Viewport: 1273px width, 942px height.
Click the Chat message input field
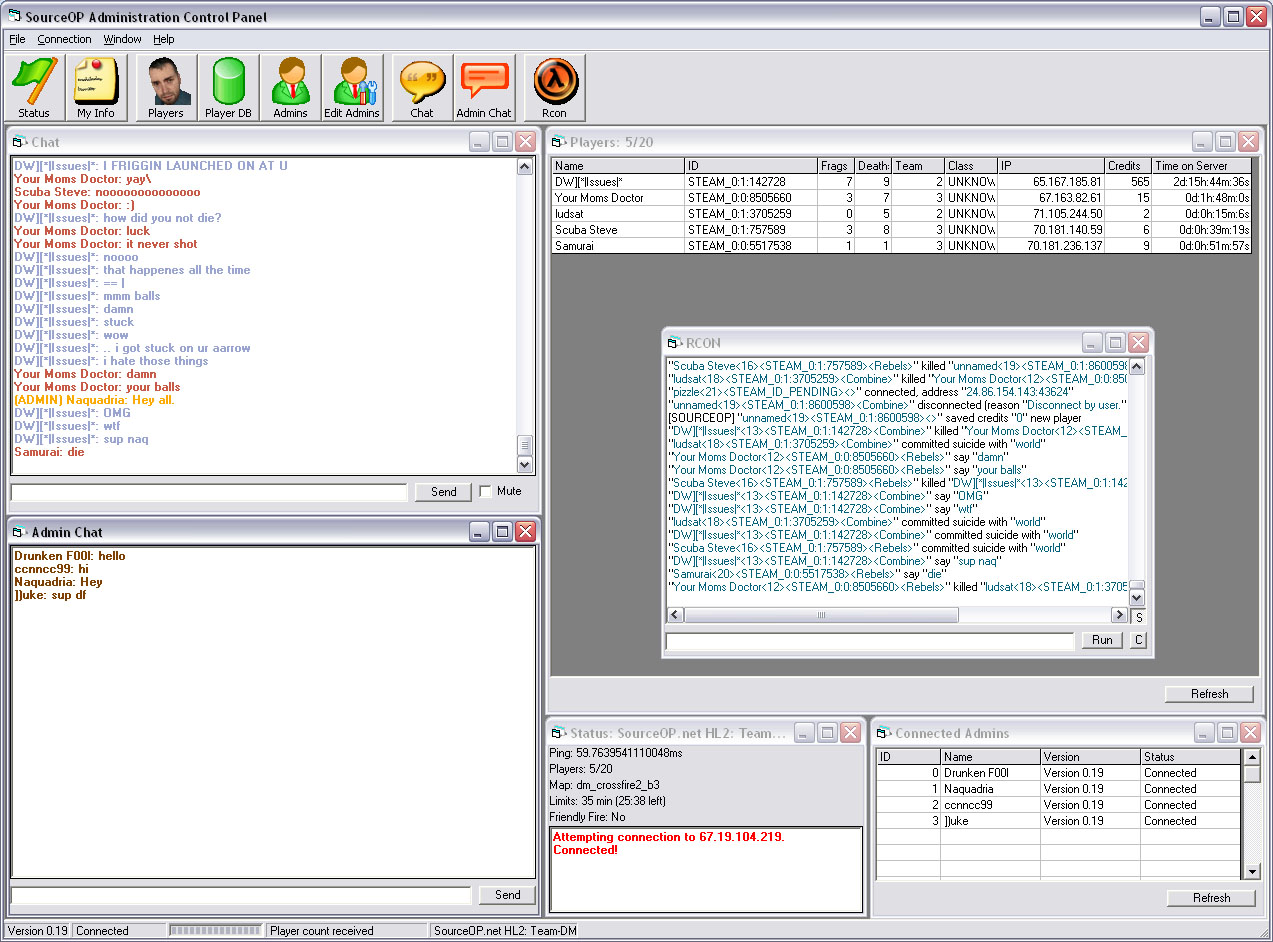(x=209, y=492)
